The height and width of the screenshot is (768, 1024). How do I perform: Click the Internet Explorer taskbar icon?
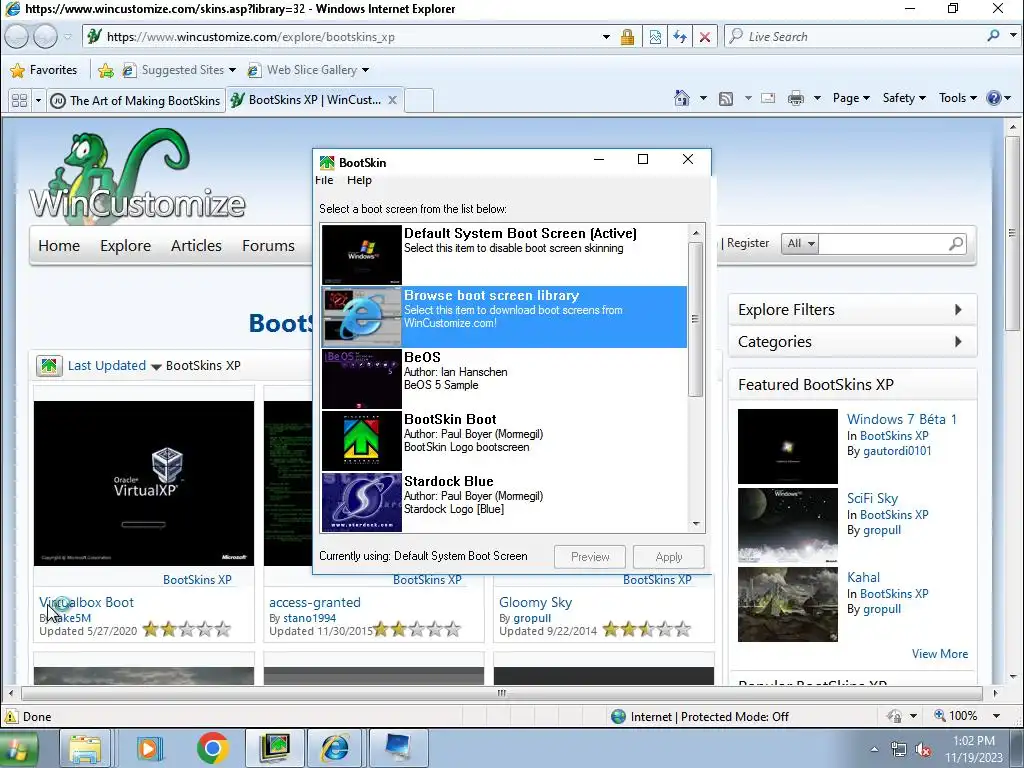point(334,748)
